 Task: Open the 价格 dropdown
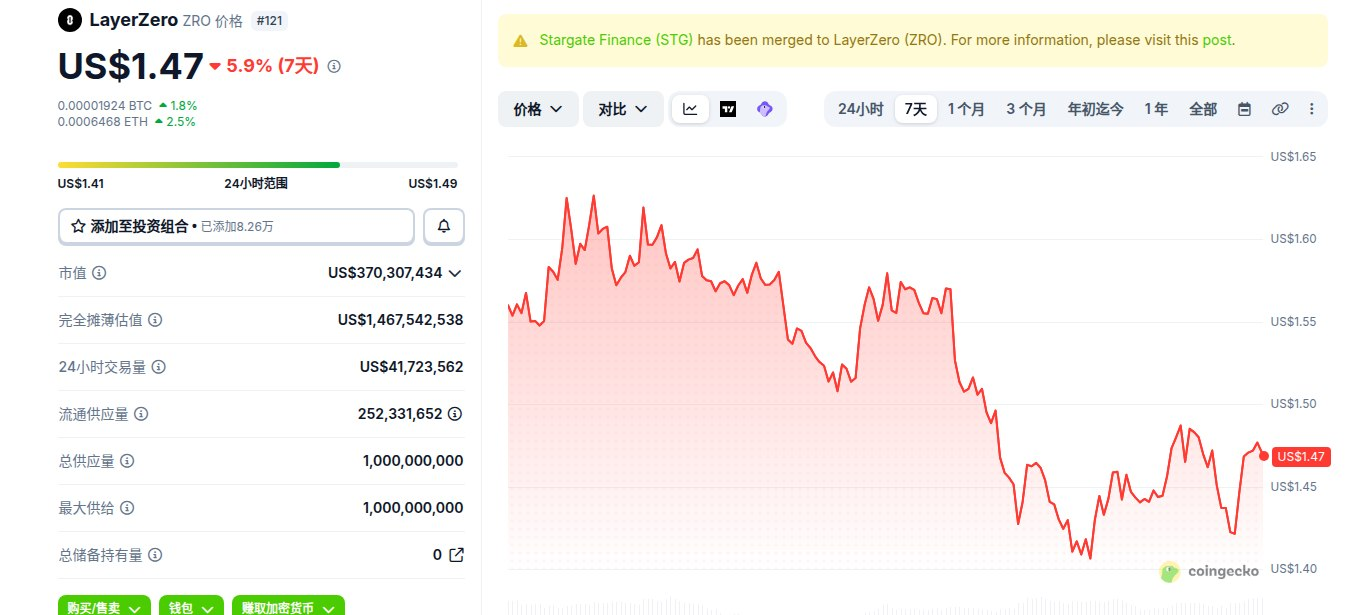coord(538,109)
